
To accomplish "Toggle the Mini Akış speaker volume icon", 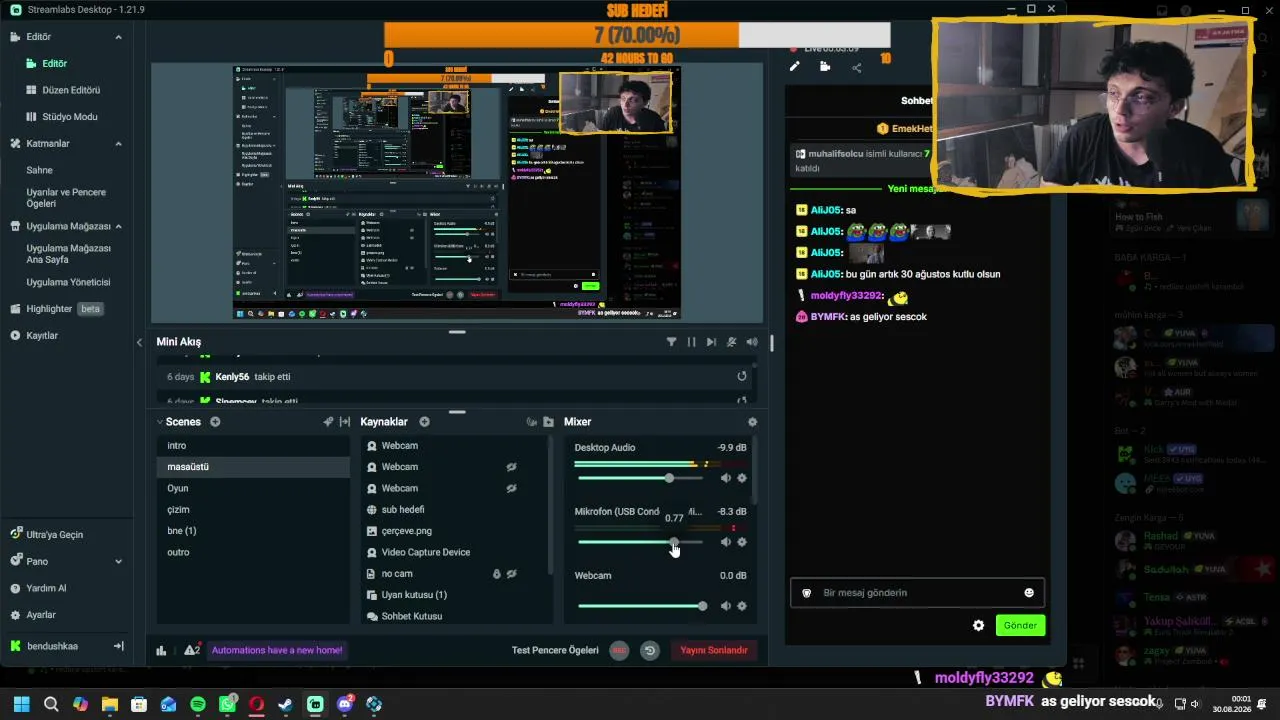I will [752, 342].
